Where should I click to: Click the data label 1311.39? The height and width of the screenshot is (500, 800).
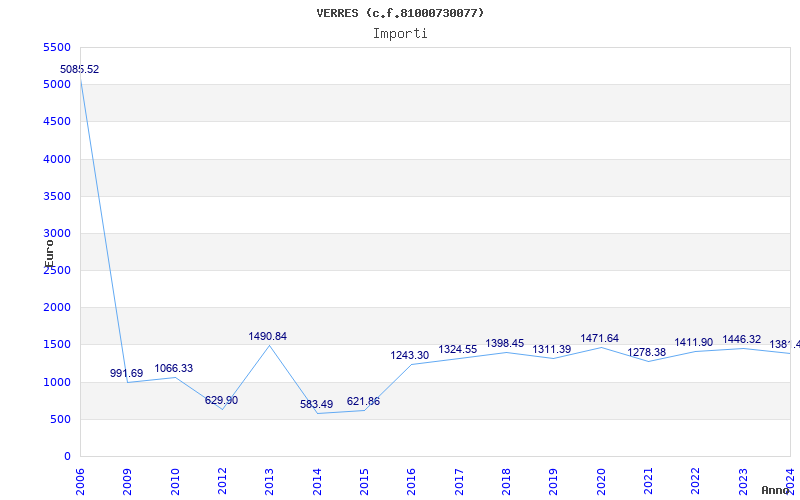click(552, 349)
